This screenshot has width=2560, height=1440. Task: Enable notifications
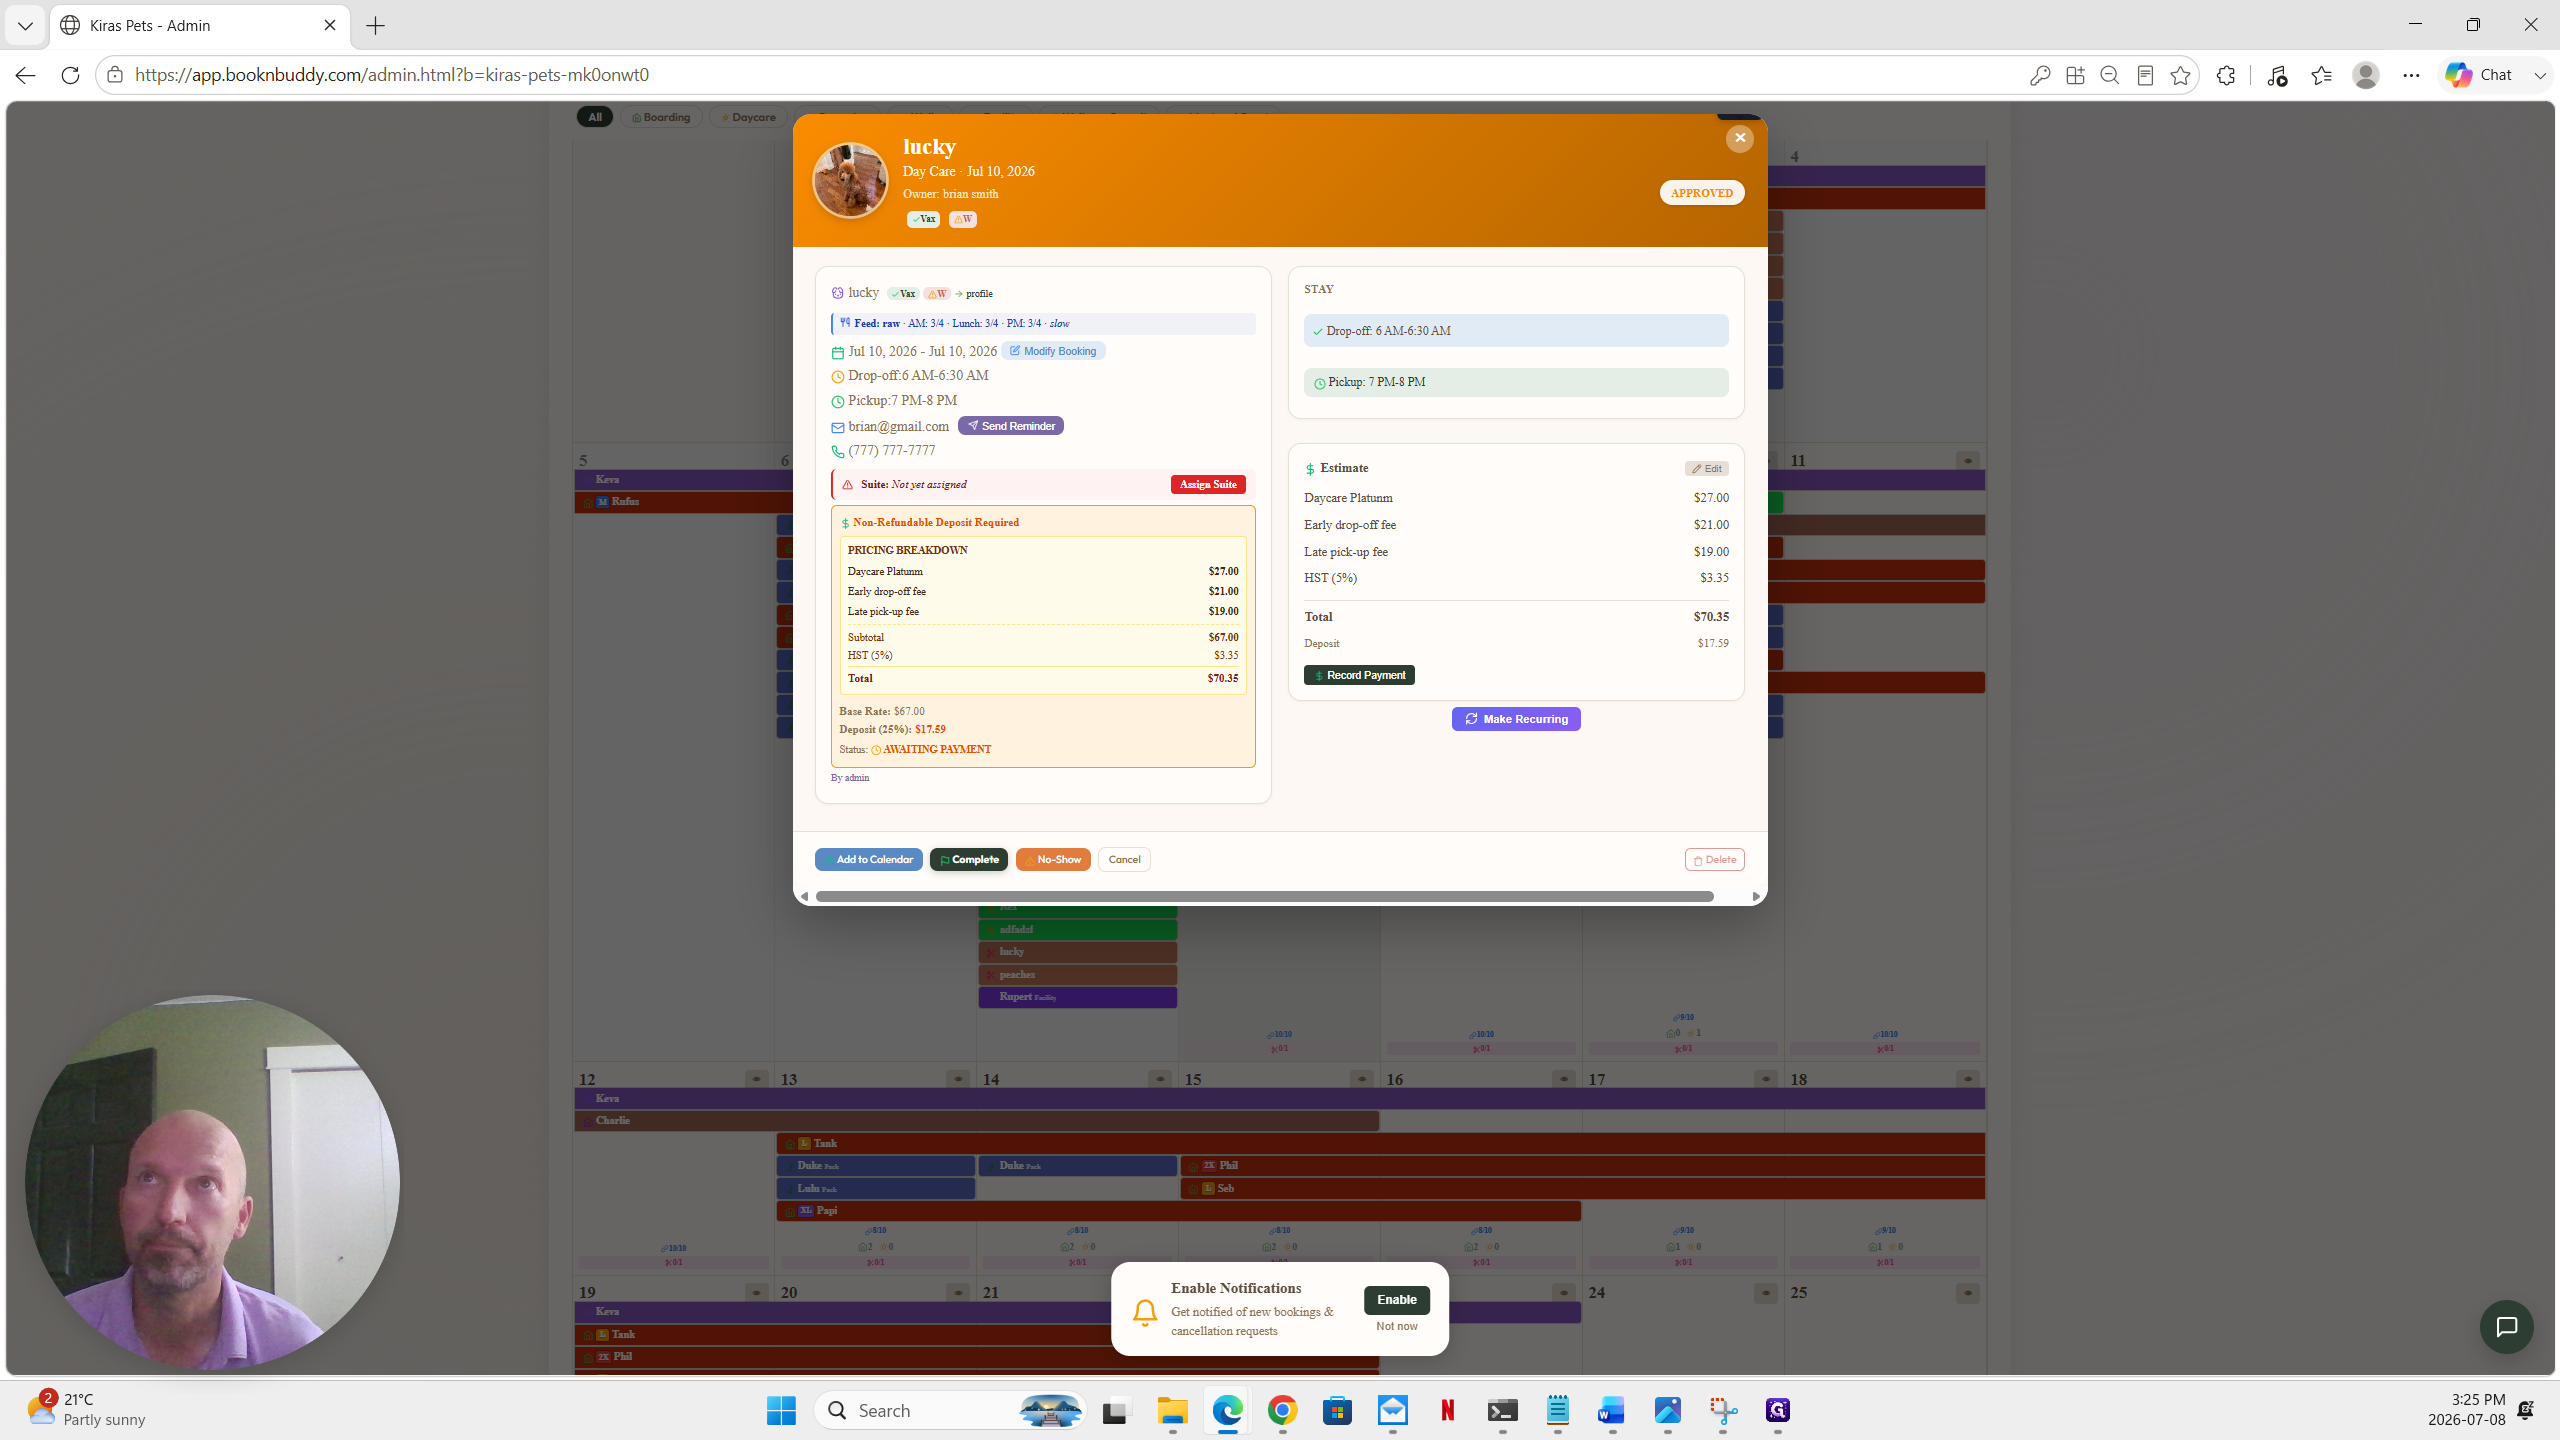[x=1396, y=1300]
